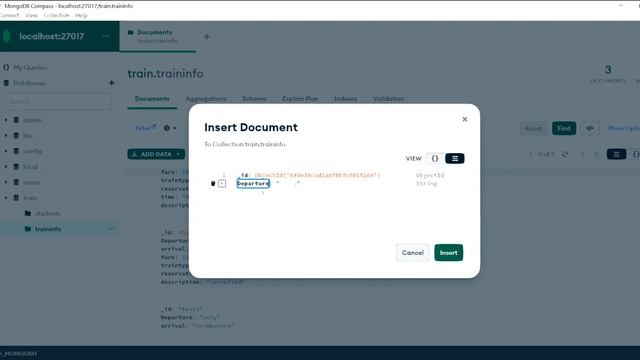Open the ADD DATA dropdown
Screen dimensions: 640x360
point(156,154)
